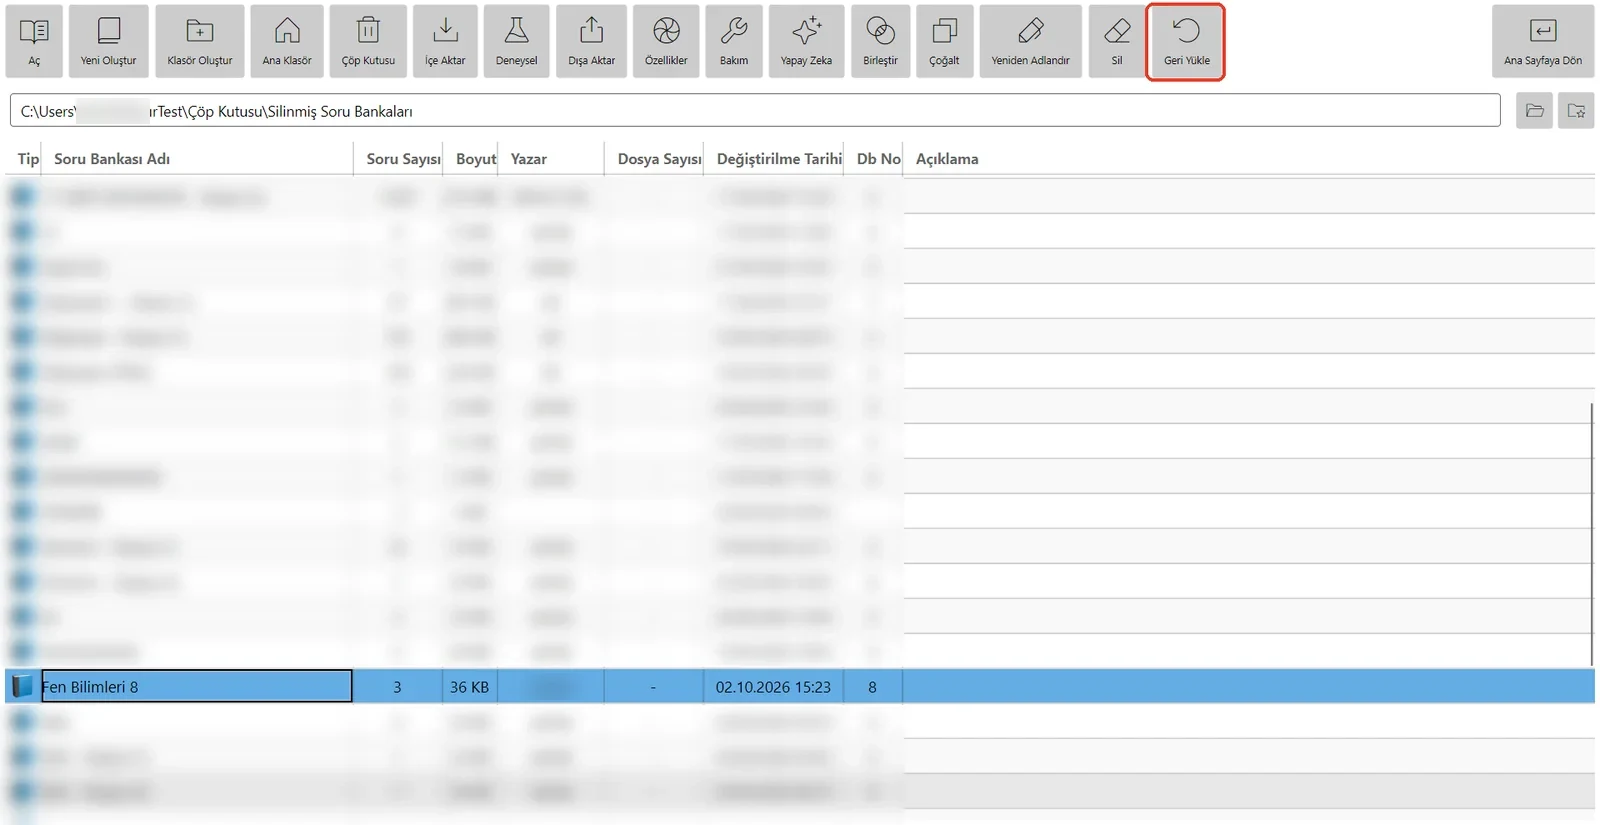Sort by the Db No column header
The image size is (1600, 825).
point(878,159)
